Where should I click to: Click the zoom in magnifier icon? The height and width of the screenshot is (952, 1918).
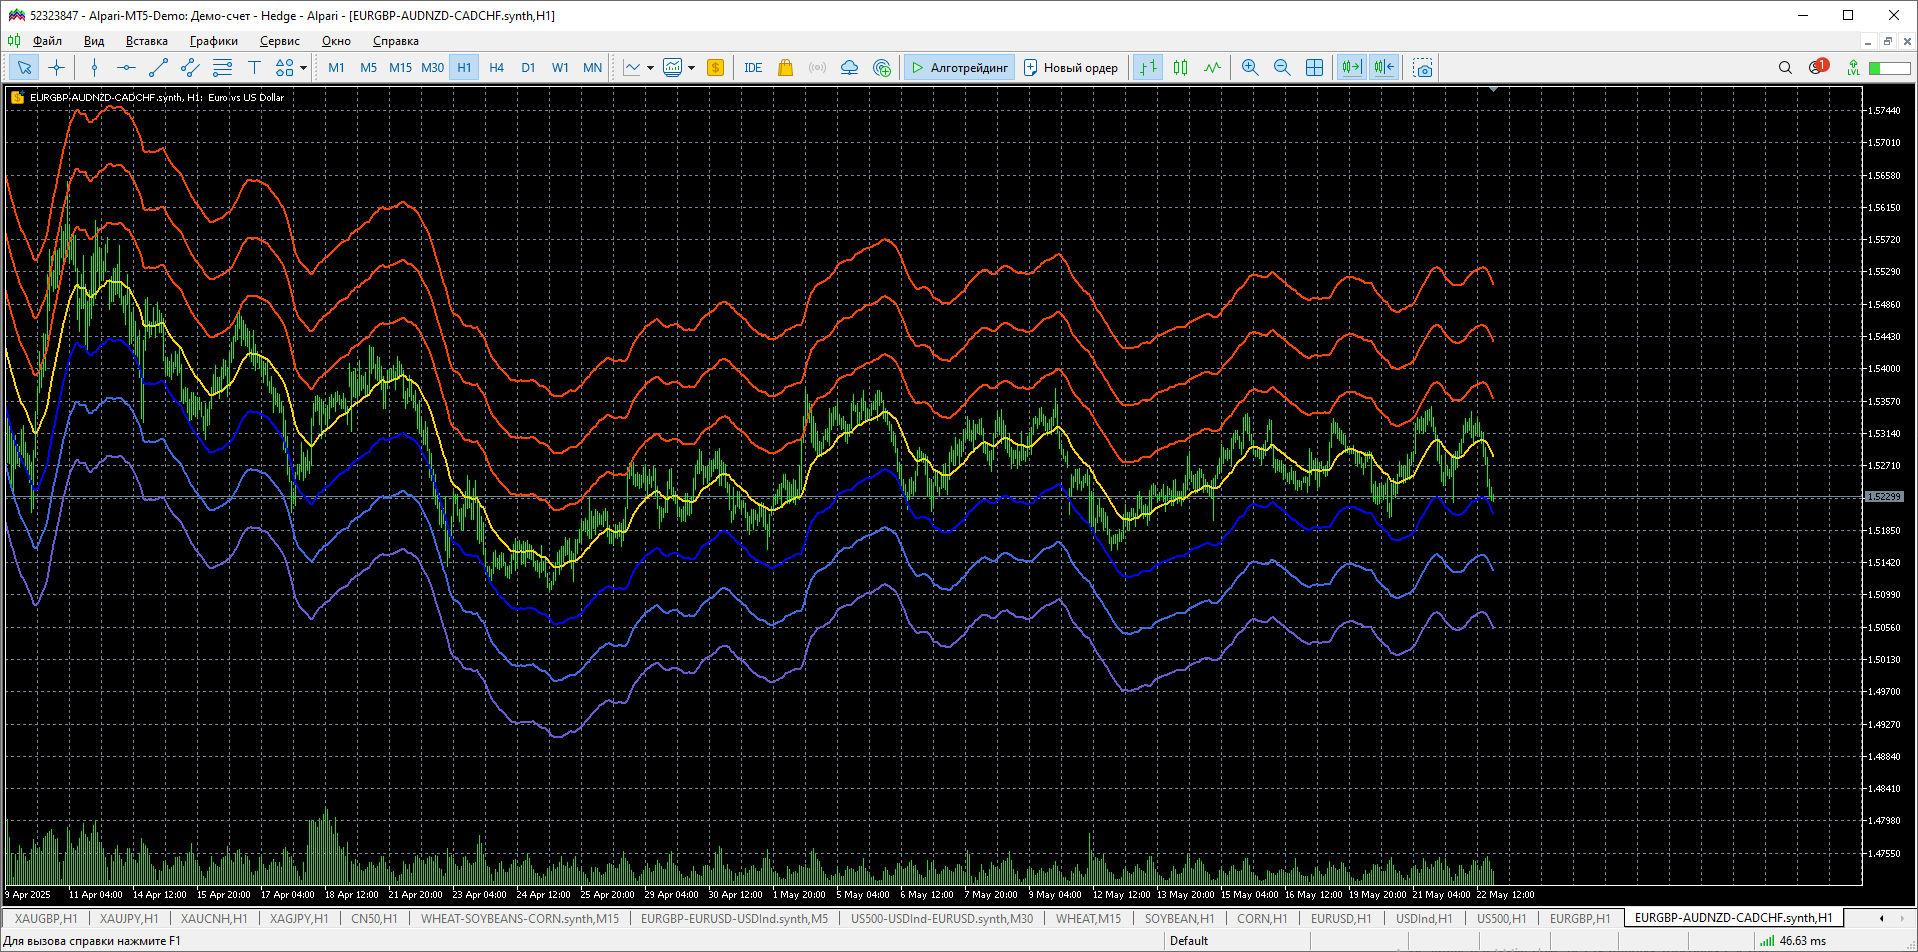1249,68
